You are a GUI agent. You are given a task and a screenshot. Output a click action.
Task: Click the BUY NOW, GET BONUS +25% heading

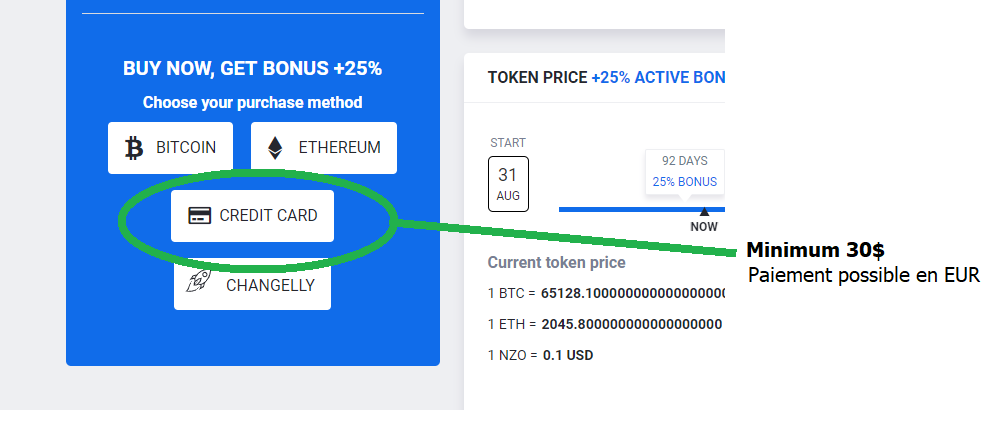click(252, 69)
